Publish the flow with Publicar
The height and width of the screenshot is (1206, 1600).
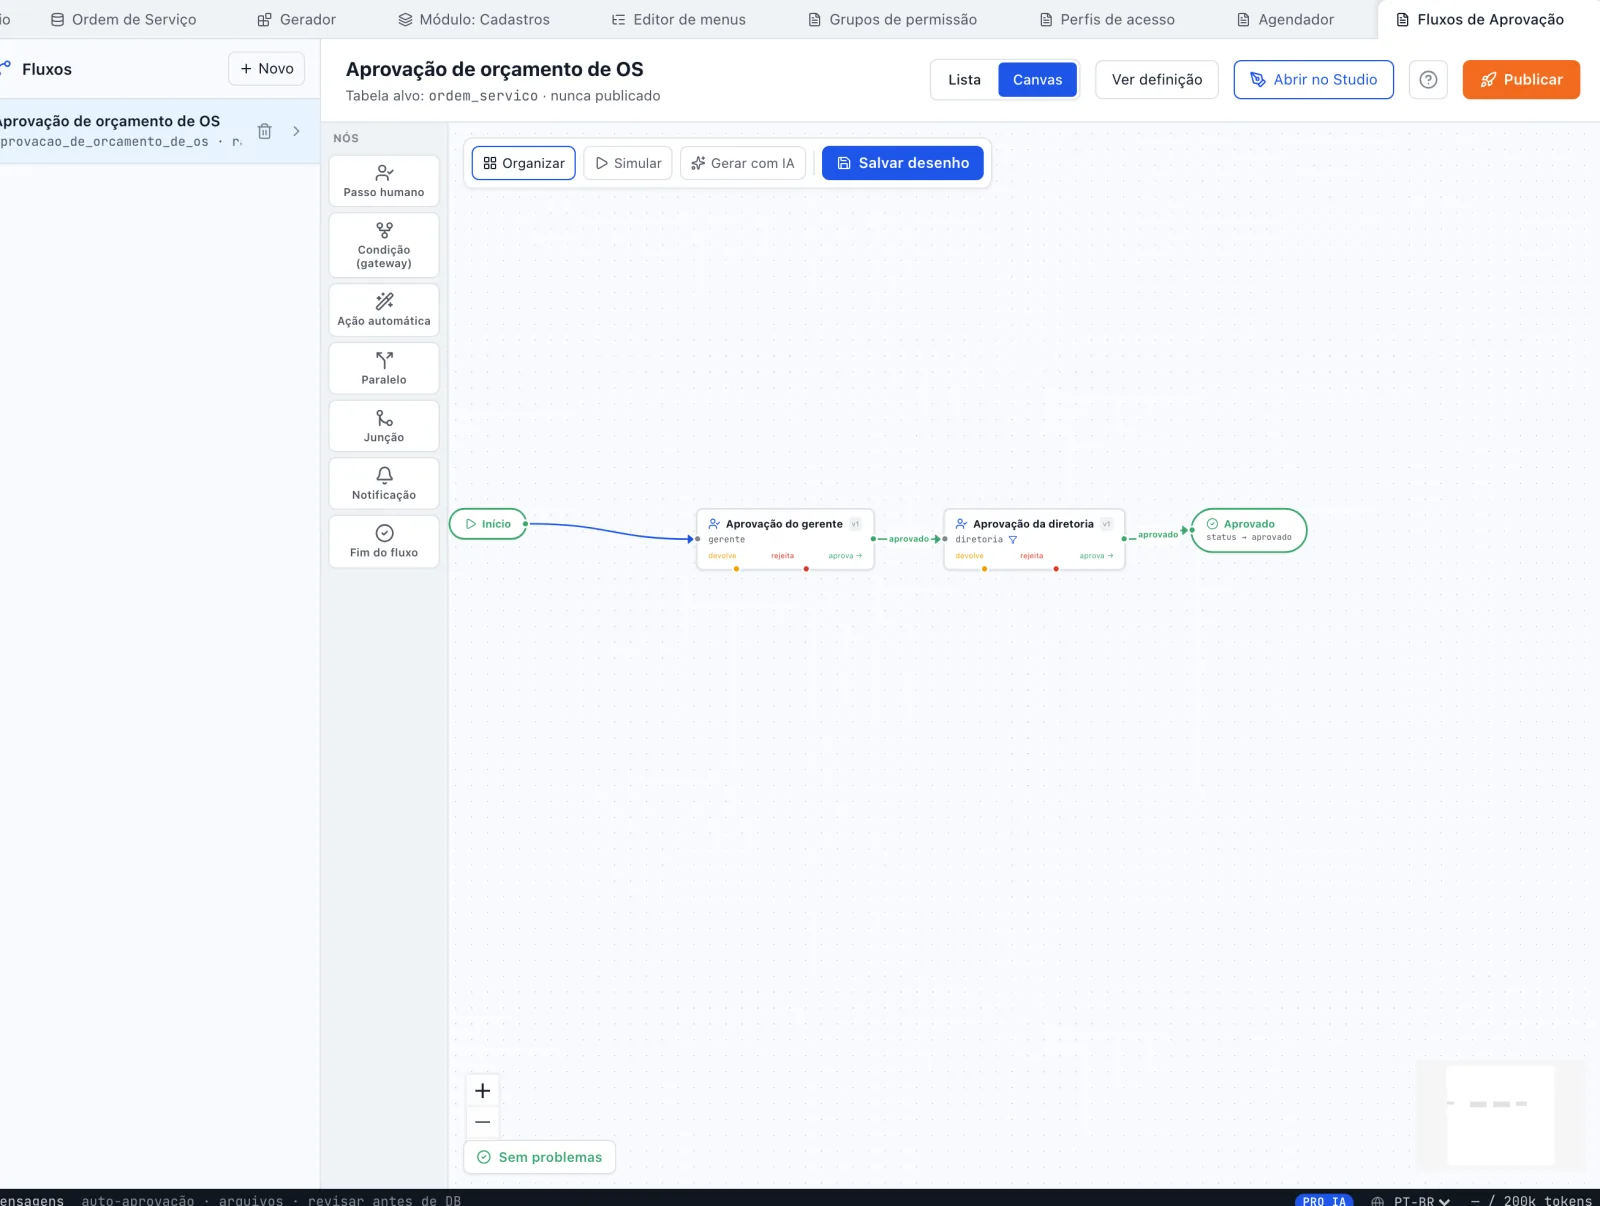[x=1521, y=80]
